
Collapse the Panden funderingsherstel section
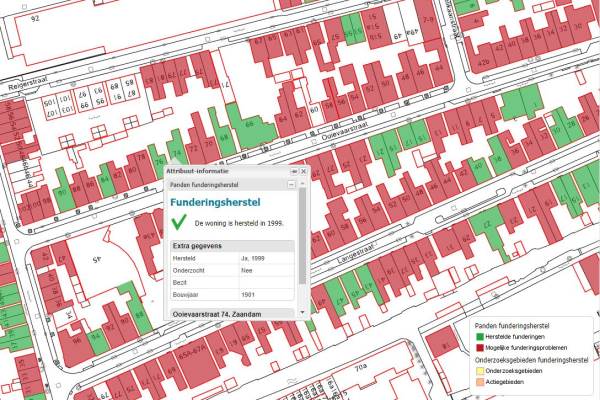292,185
